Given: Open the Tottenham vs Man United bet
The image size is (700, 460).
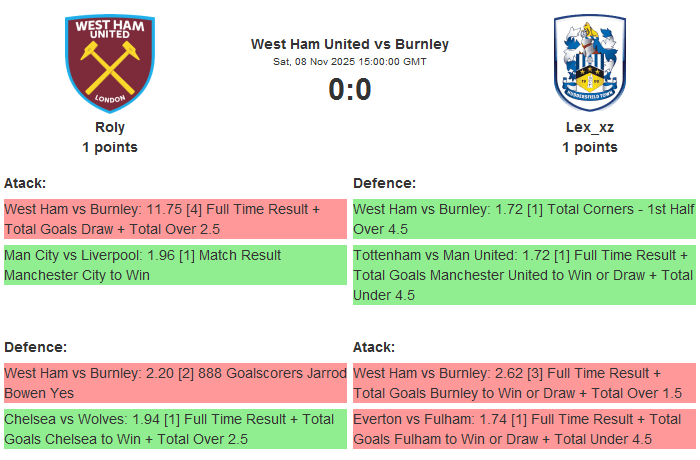Looking at the screenshot, I should click(523, 275).
